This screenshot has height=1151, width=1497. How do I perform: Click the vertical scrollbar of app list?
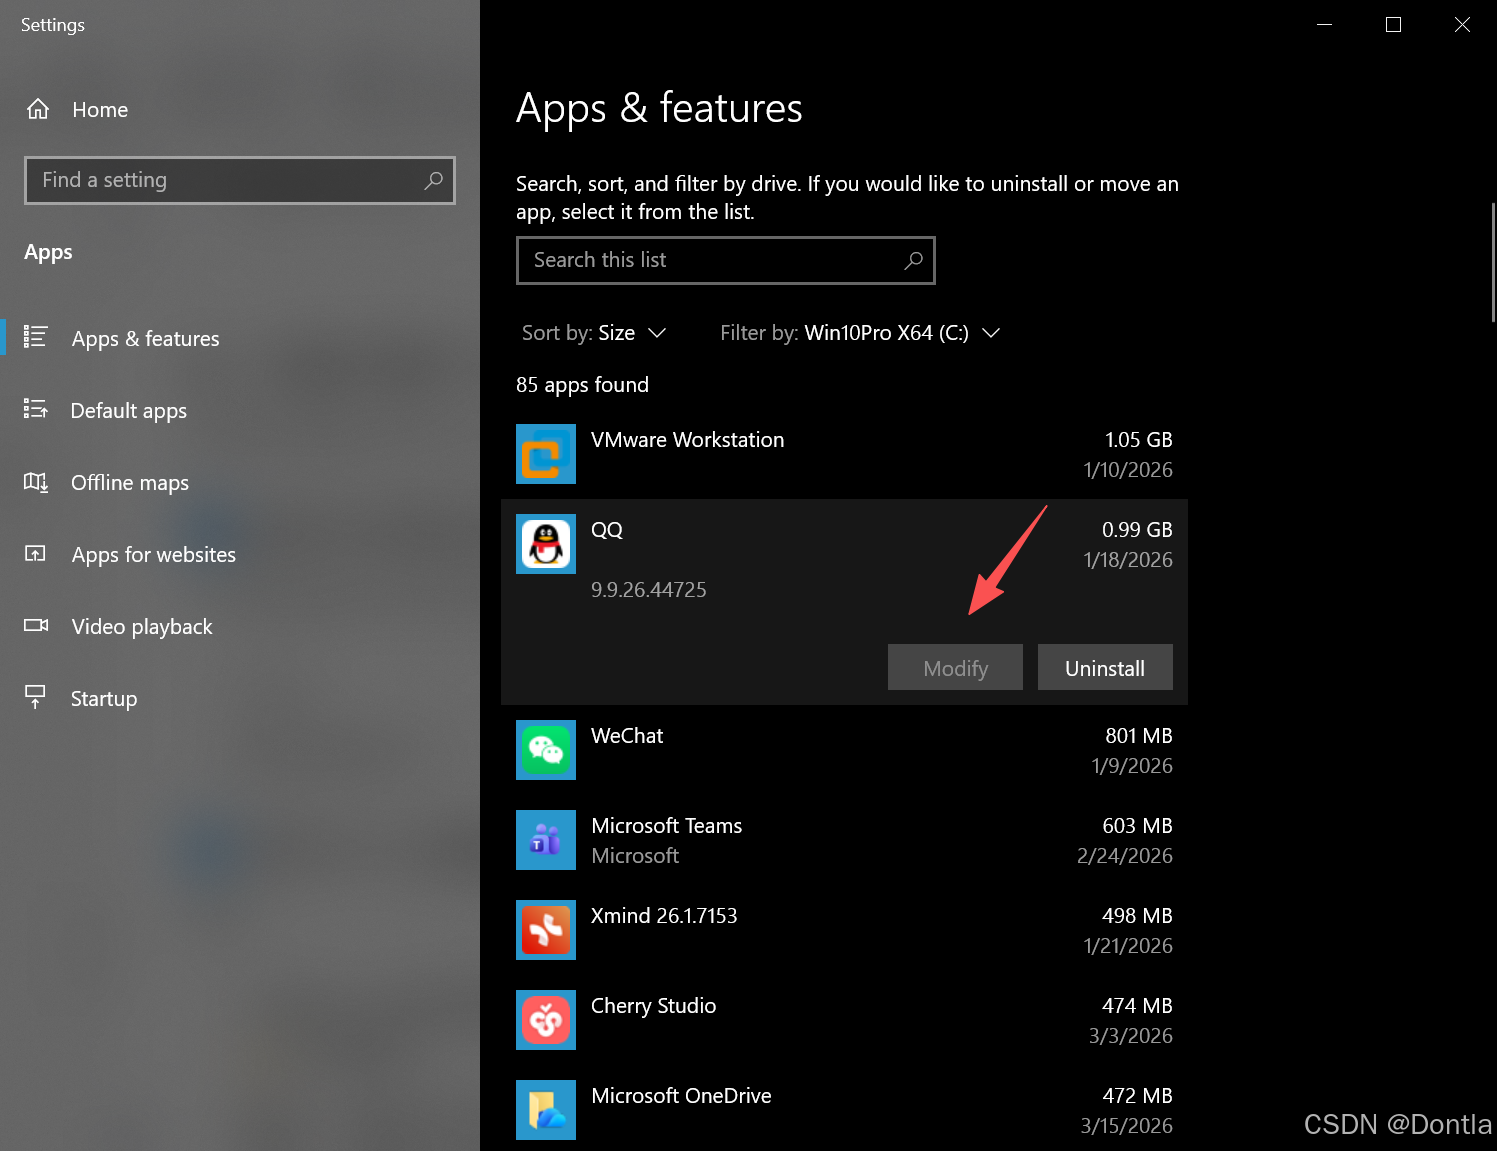pyautogui.click(x=1493, y=262)
